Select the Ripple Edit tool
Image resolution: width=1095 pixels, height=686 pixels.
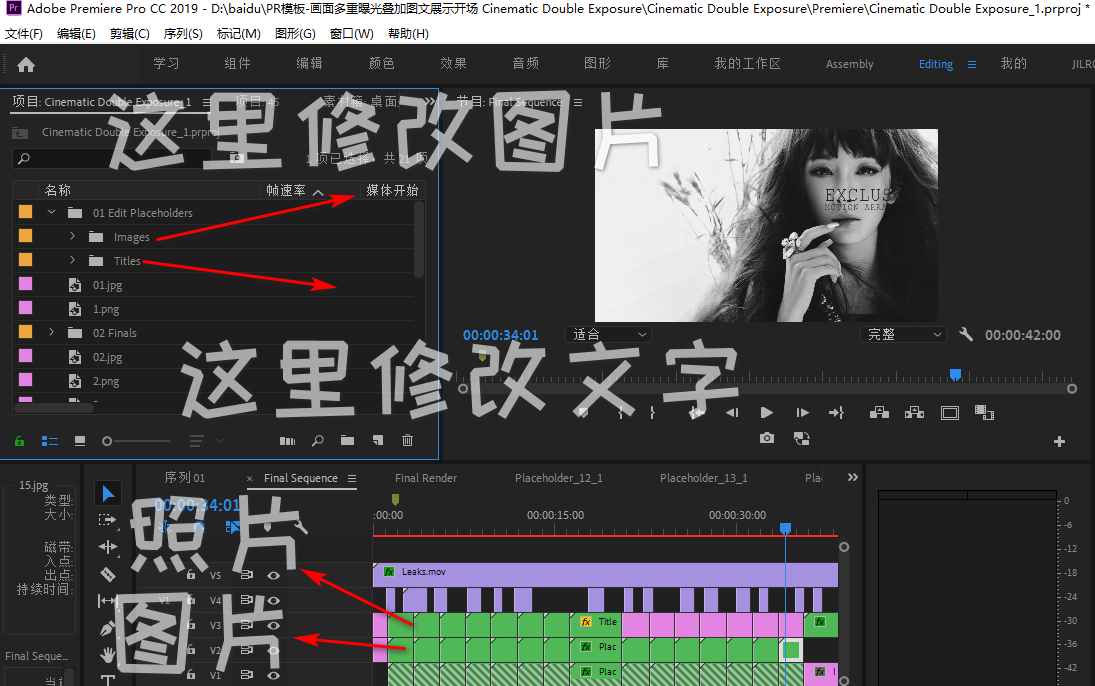108,547
